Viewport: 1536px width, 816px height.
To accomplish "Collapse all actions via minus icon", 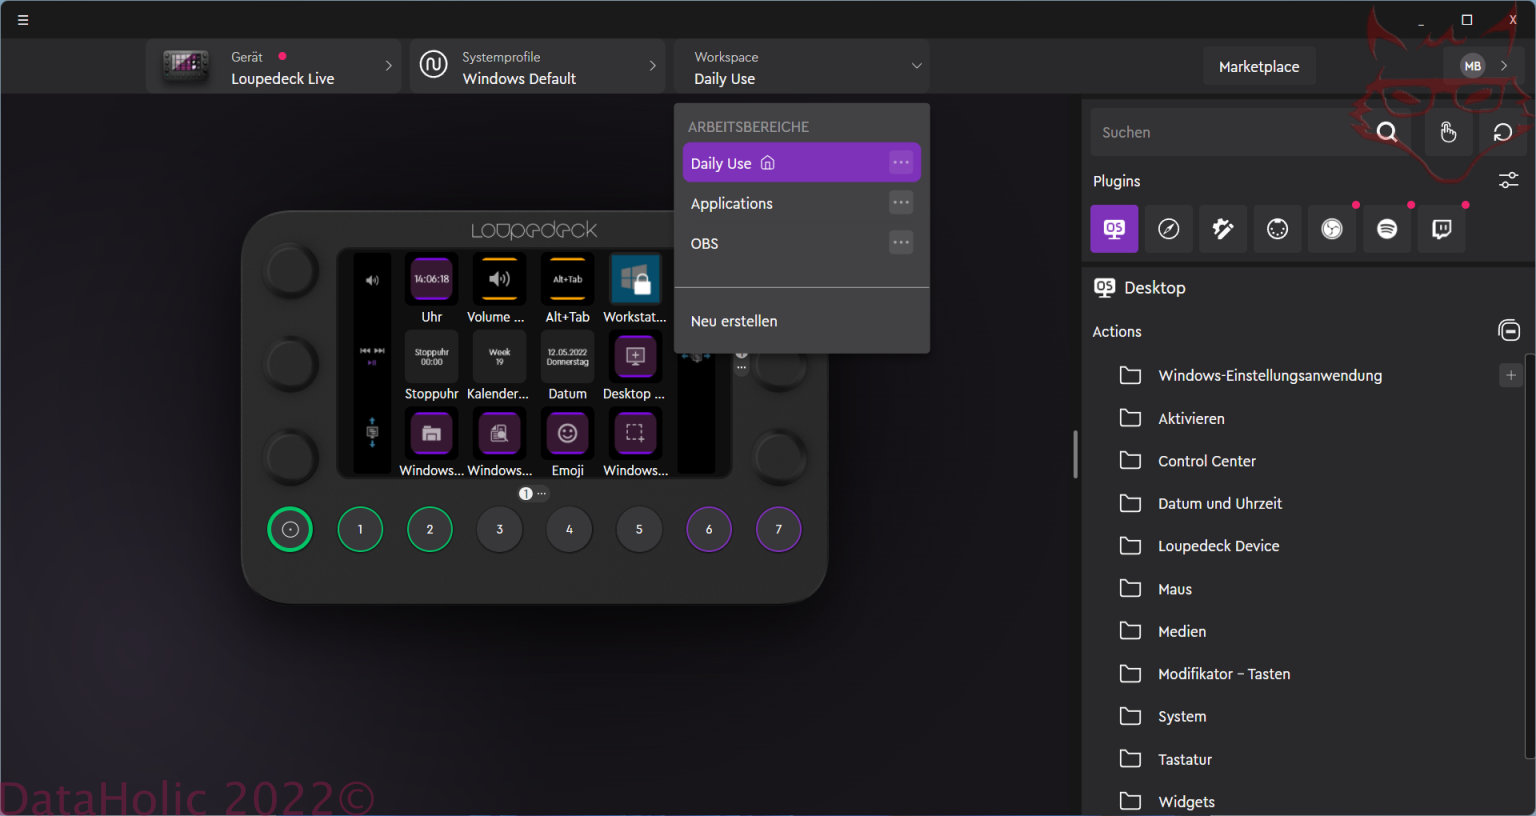I will [1509, 330].
